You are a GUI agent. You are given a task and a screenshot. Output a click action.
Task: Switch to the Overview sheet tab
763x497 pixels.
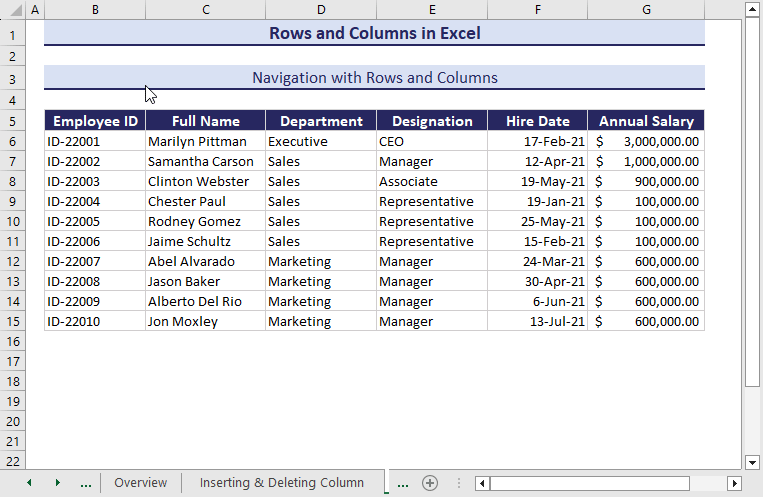[x=140, y=483]
